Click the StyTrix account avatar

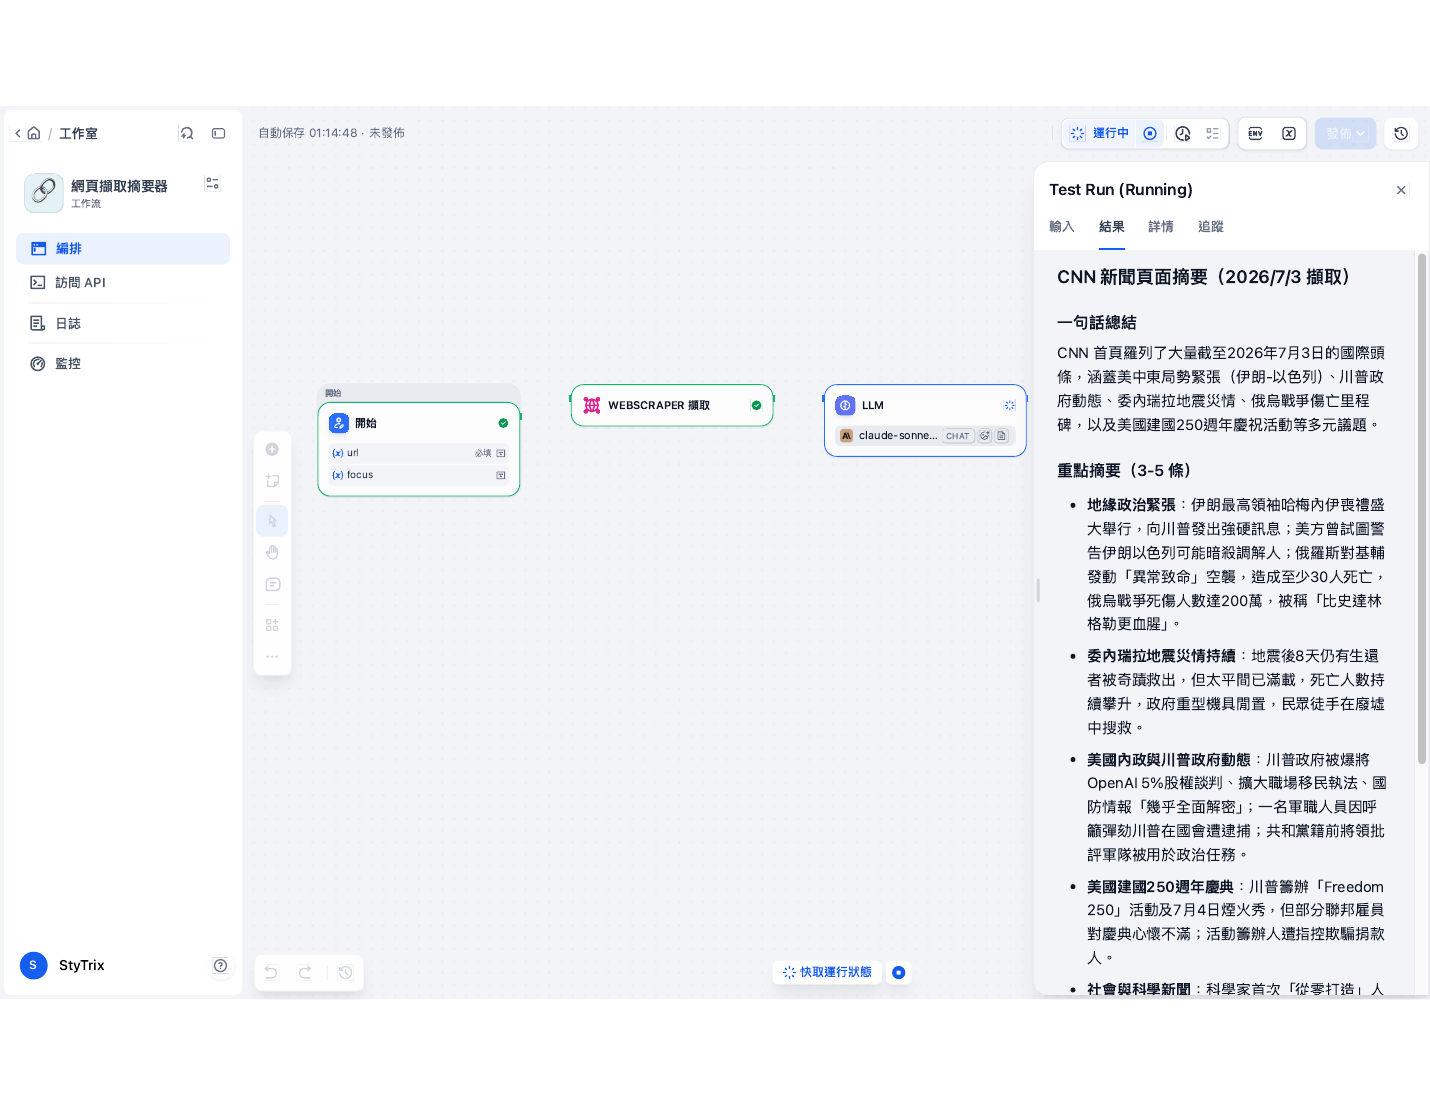pos(33,965)
